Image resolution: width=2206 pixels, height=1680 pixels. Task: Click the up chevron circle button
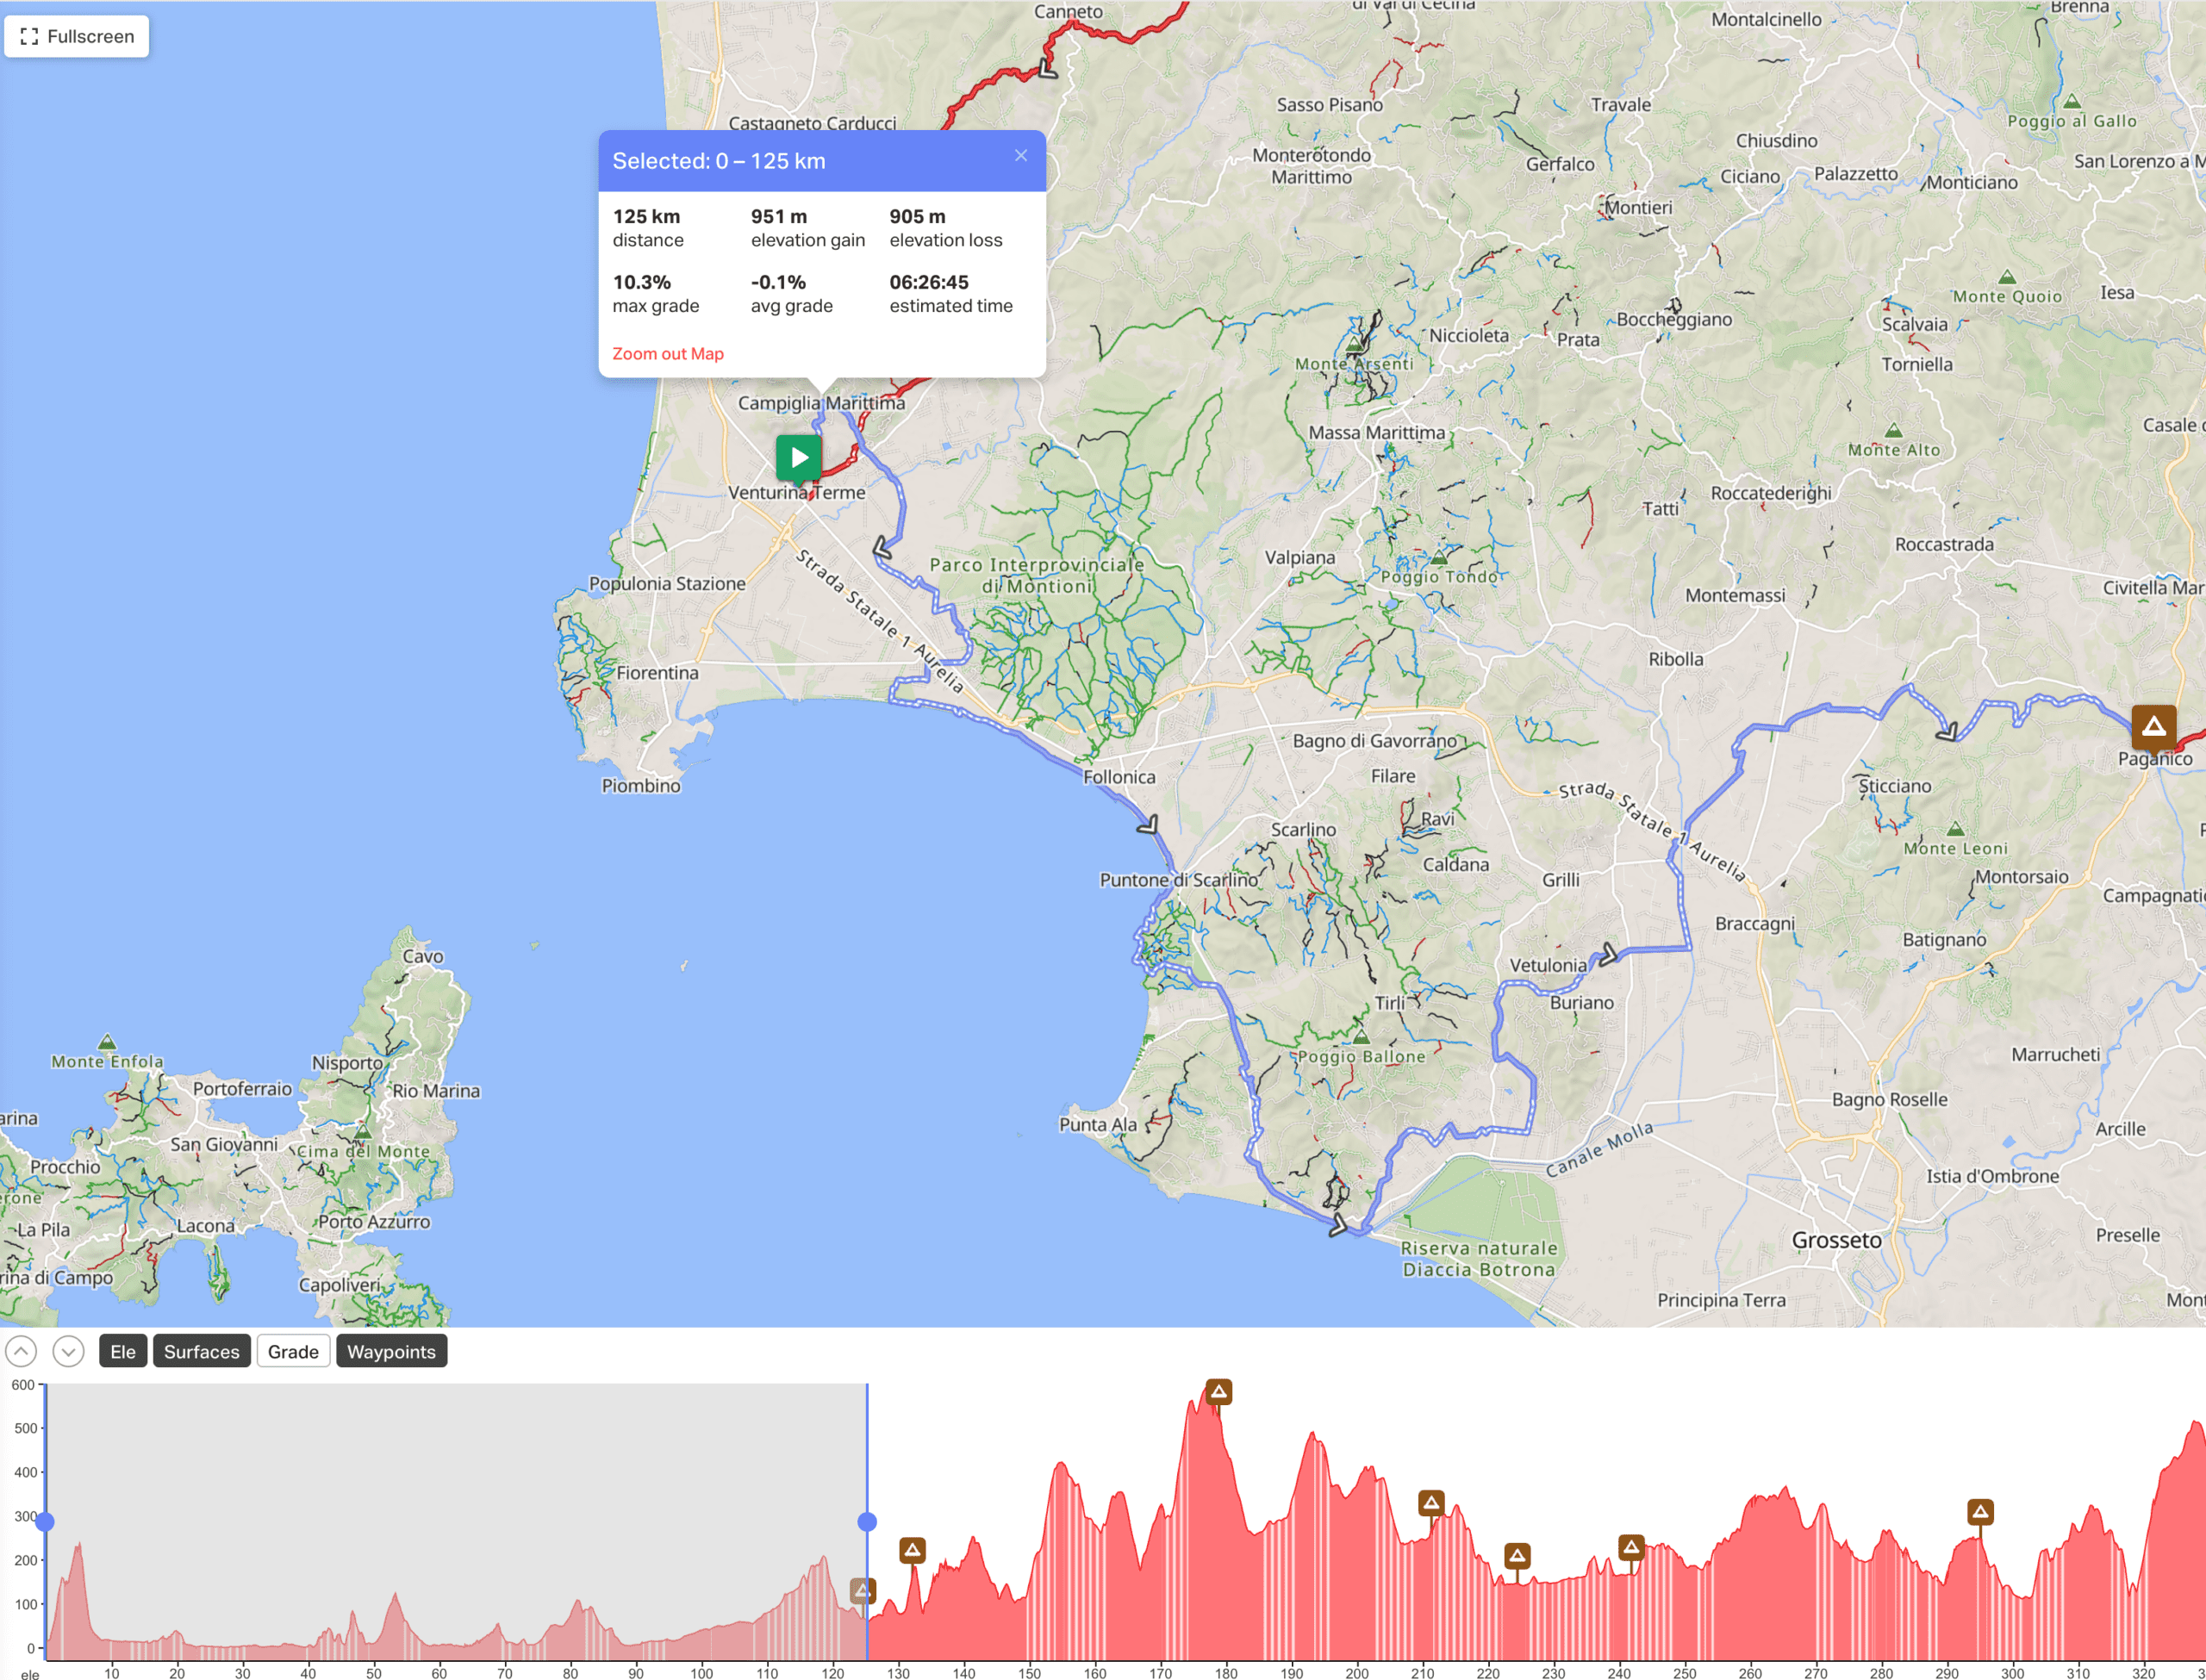pos(21,1352)
